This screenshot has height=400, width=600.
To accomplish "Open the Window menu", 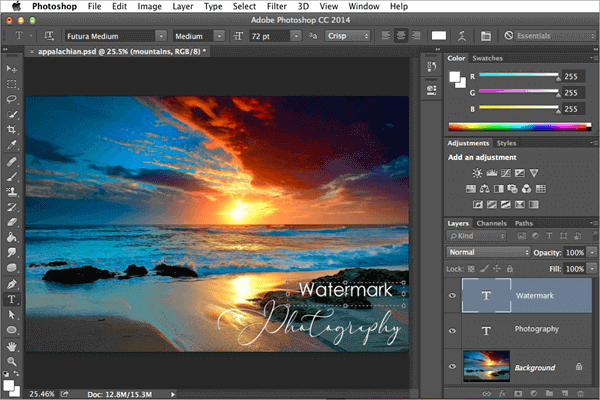I will pyautogui.click(x=364, y=7).
